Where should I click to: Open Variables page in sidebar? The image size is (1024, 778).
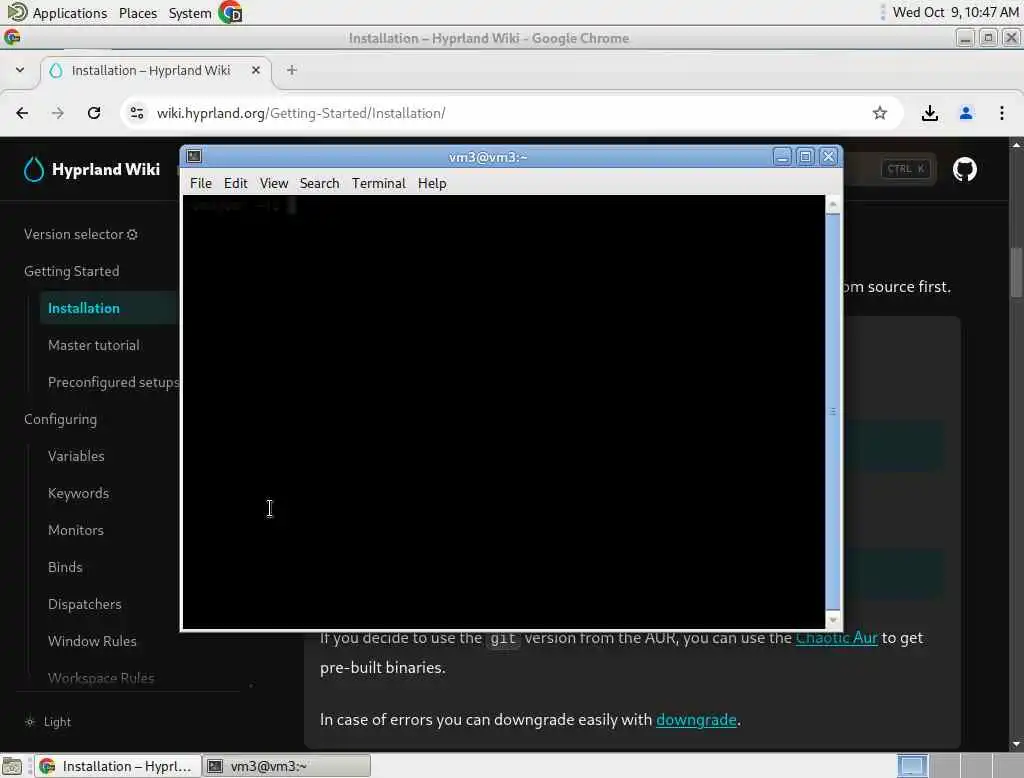click(76, 456)
